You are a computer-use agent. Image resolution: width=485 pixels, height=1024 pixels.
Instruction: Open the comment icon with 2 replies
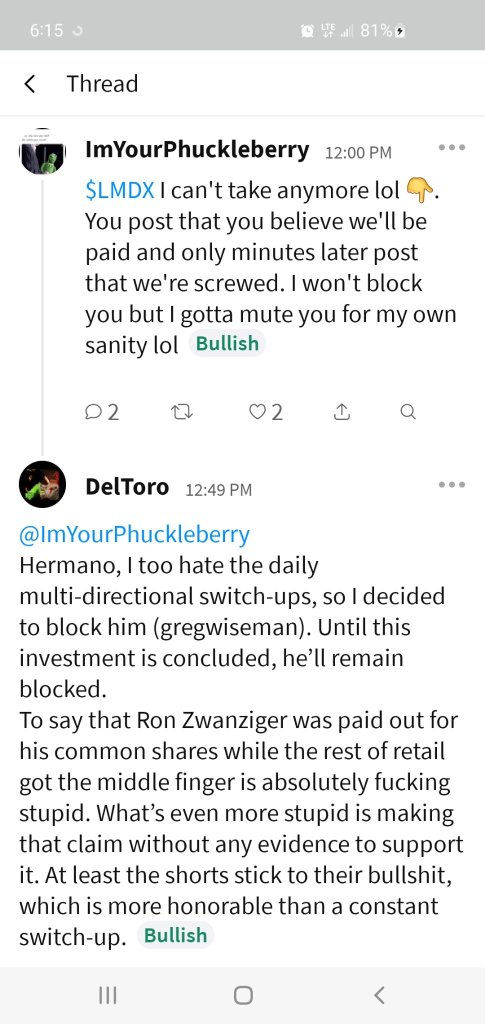102,412
